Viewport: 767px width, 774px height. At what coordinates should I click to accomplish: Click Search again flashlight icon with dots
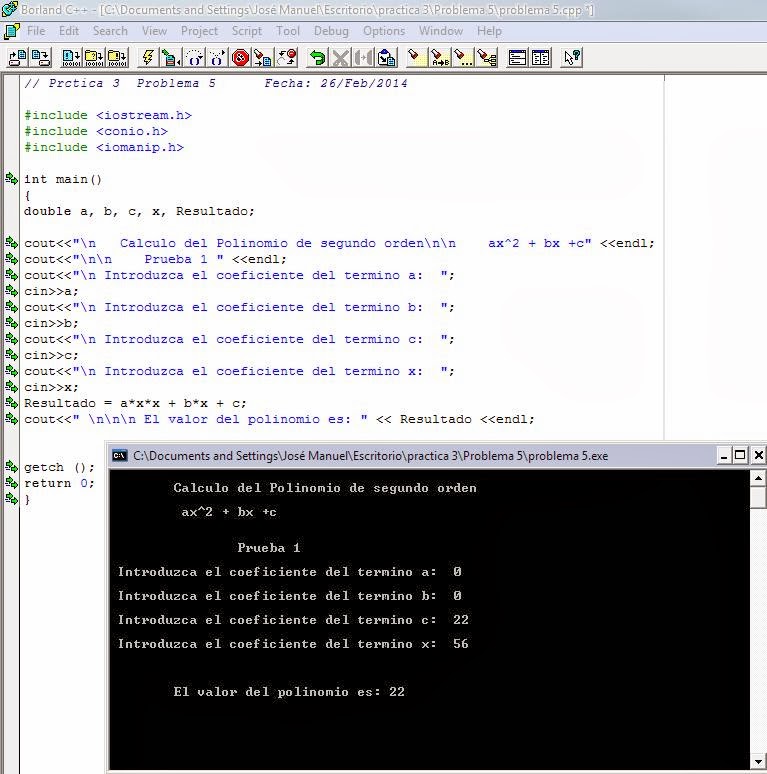463,58
